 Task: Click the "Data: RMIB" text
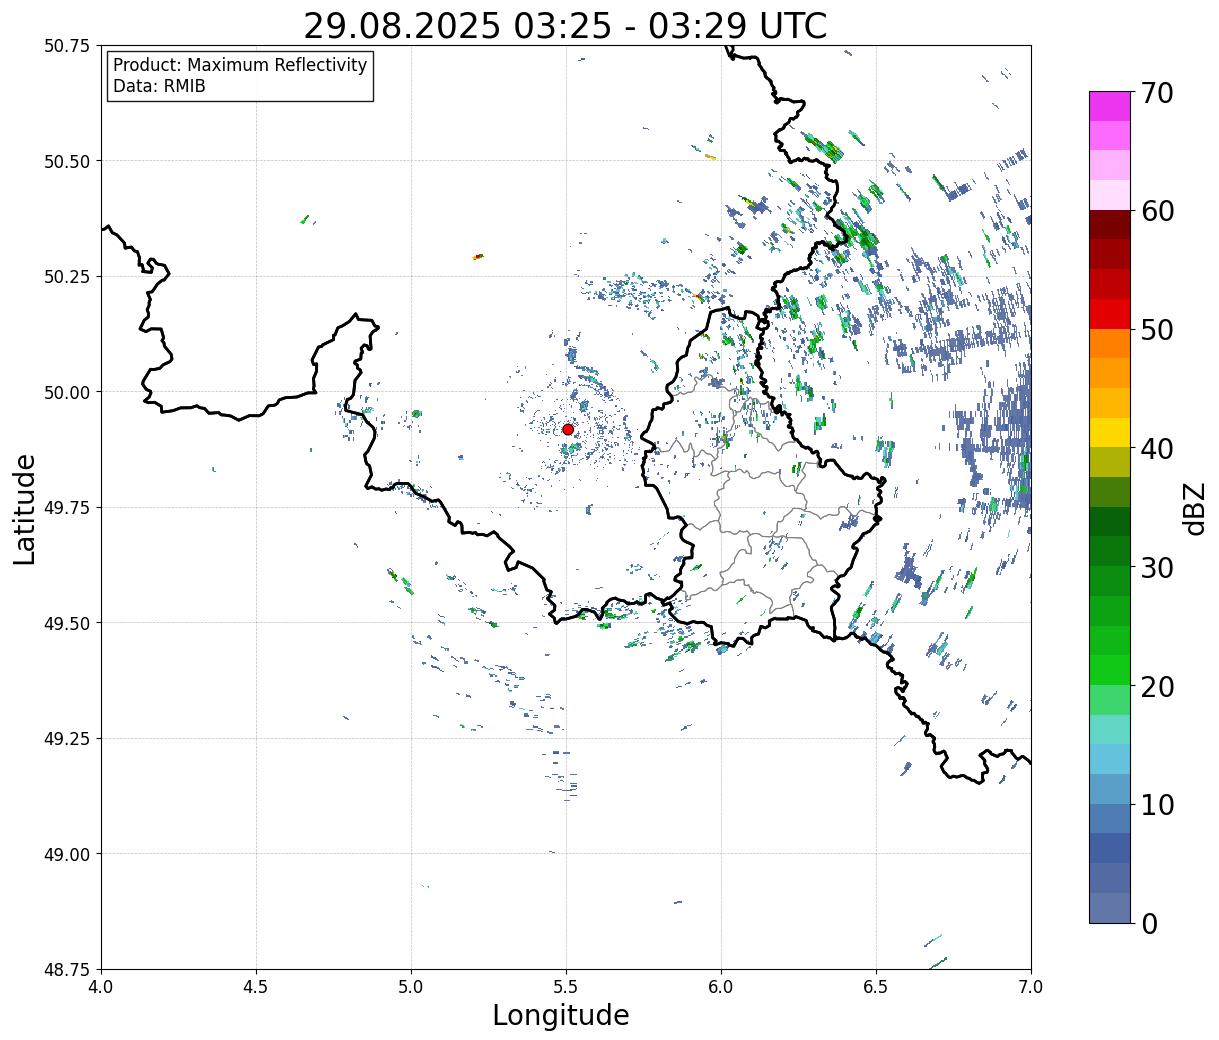click(159, 87)
